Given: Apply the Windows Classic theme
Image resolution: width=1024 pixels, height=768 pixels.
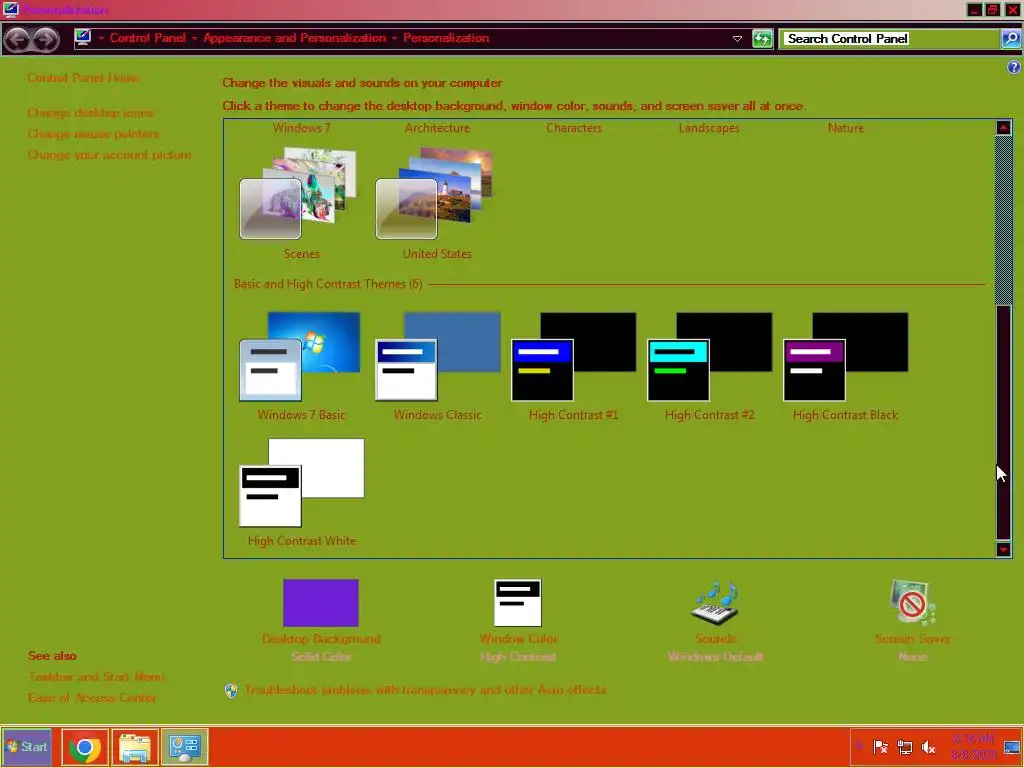Looking at the screenshot, I should [437, 366].
